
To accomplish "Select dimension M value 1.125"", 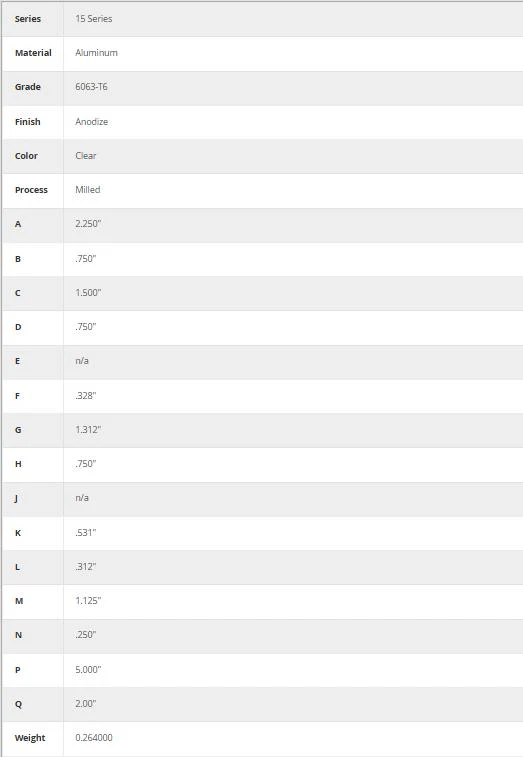I will [x=88, y=601].
